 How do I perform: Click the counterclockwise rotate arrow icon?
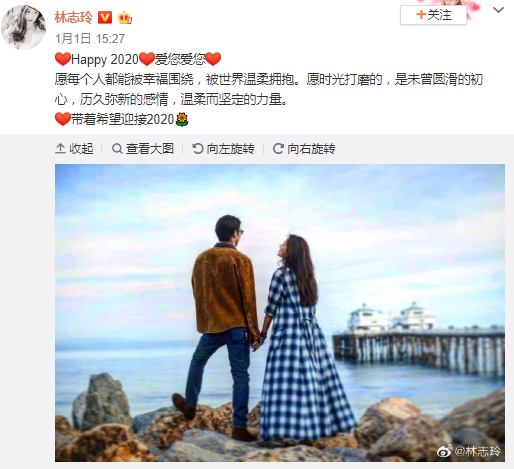198,149
